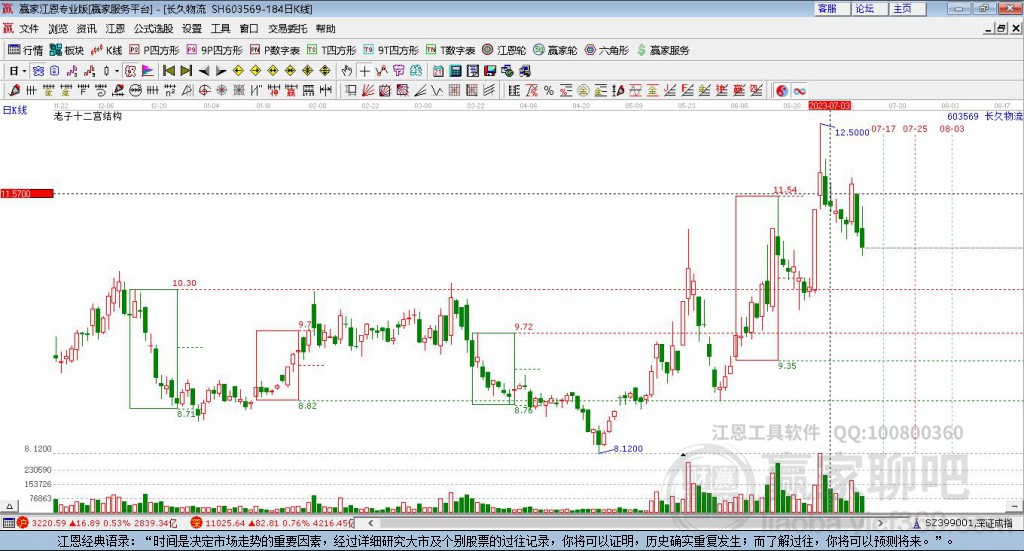Expand the candlestick style dropdown arrow

(117, 71)
